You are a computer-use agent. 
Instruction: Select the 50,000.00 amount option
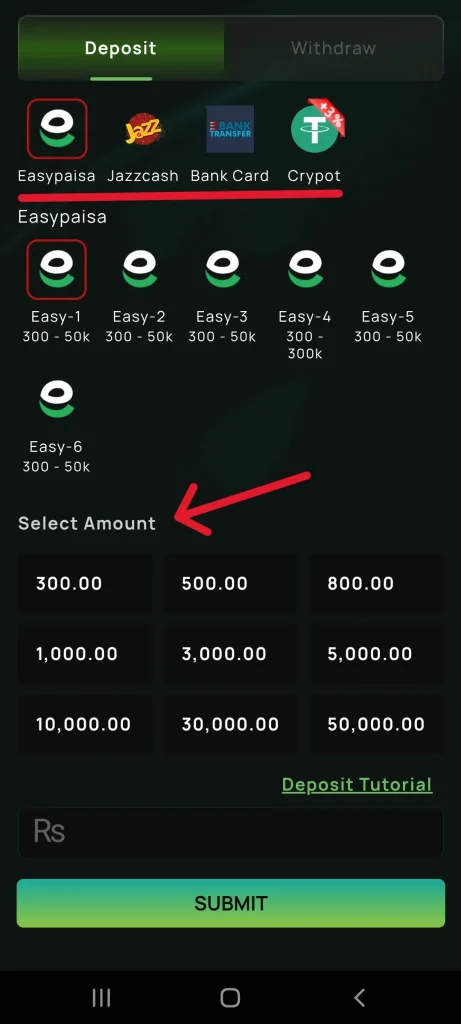[x=377, y=724]
